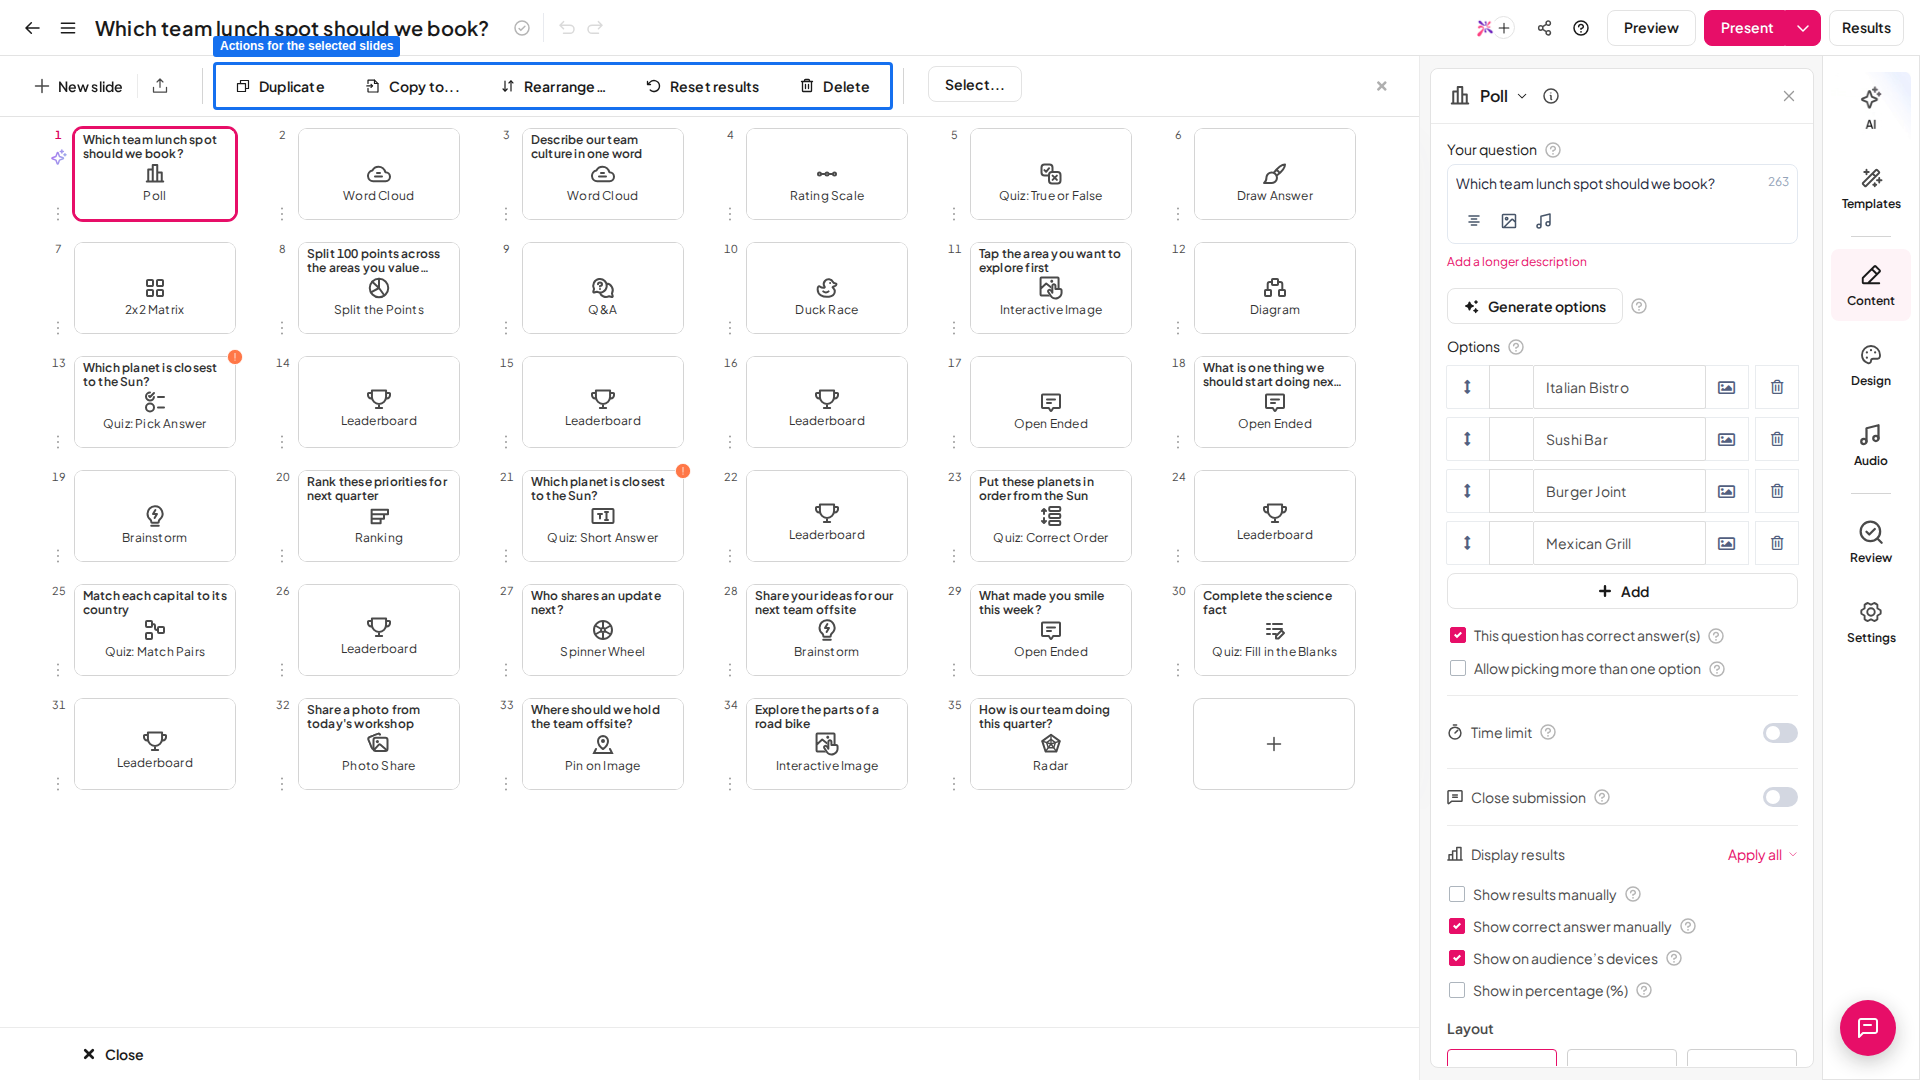Check Show results manually
This screenshot has width=1920, height=1080.
(x=1457, y=894)
